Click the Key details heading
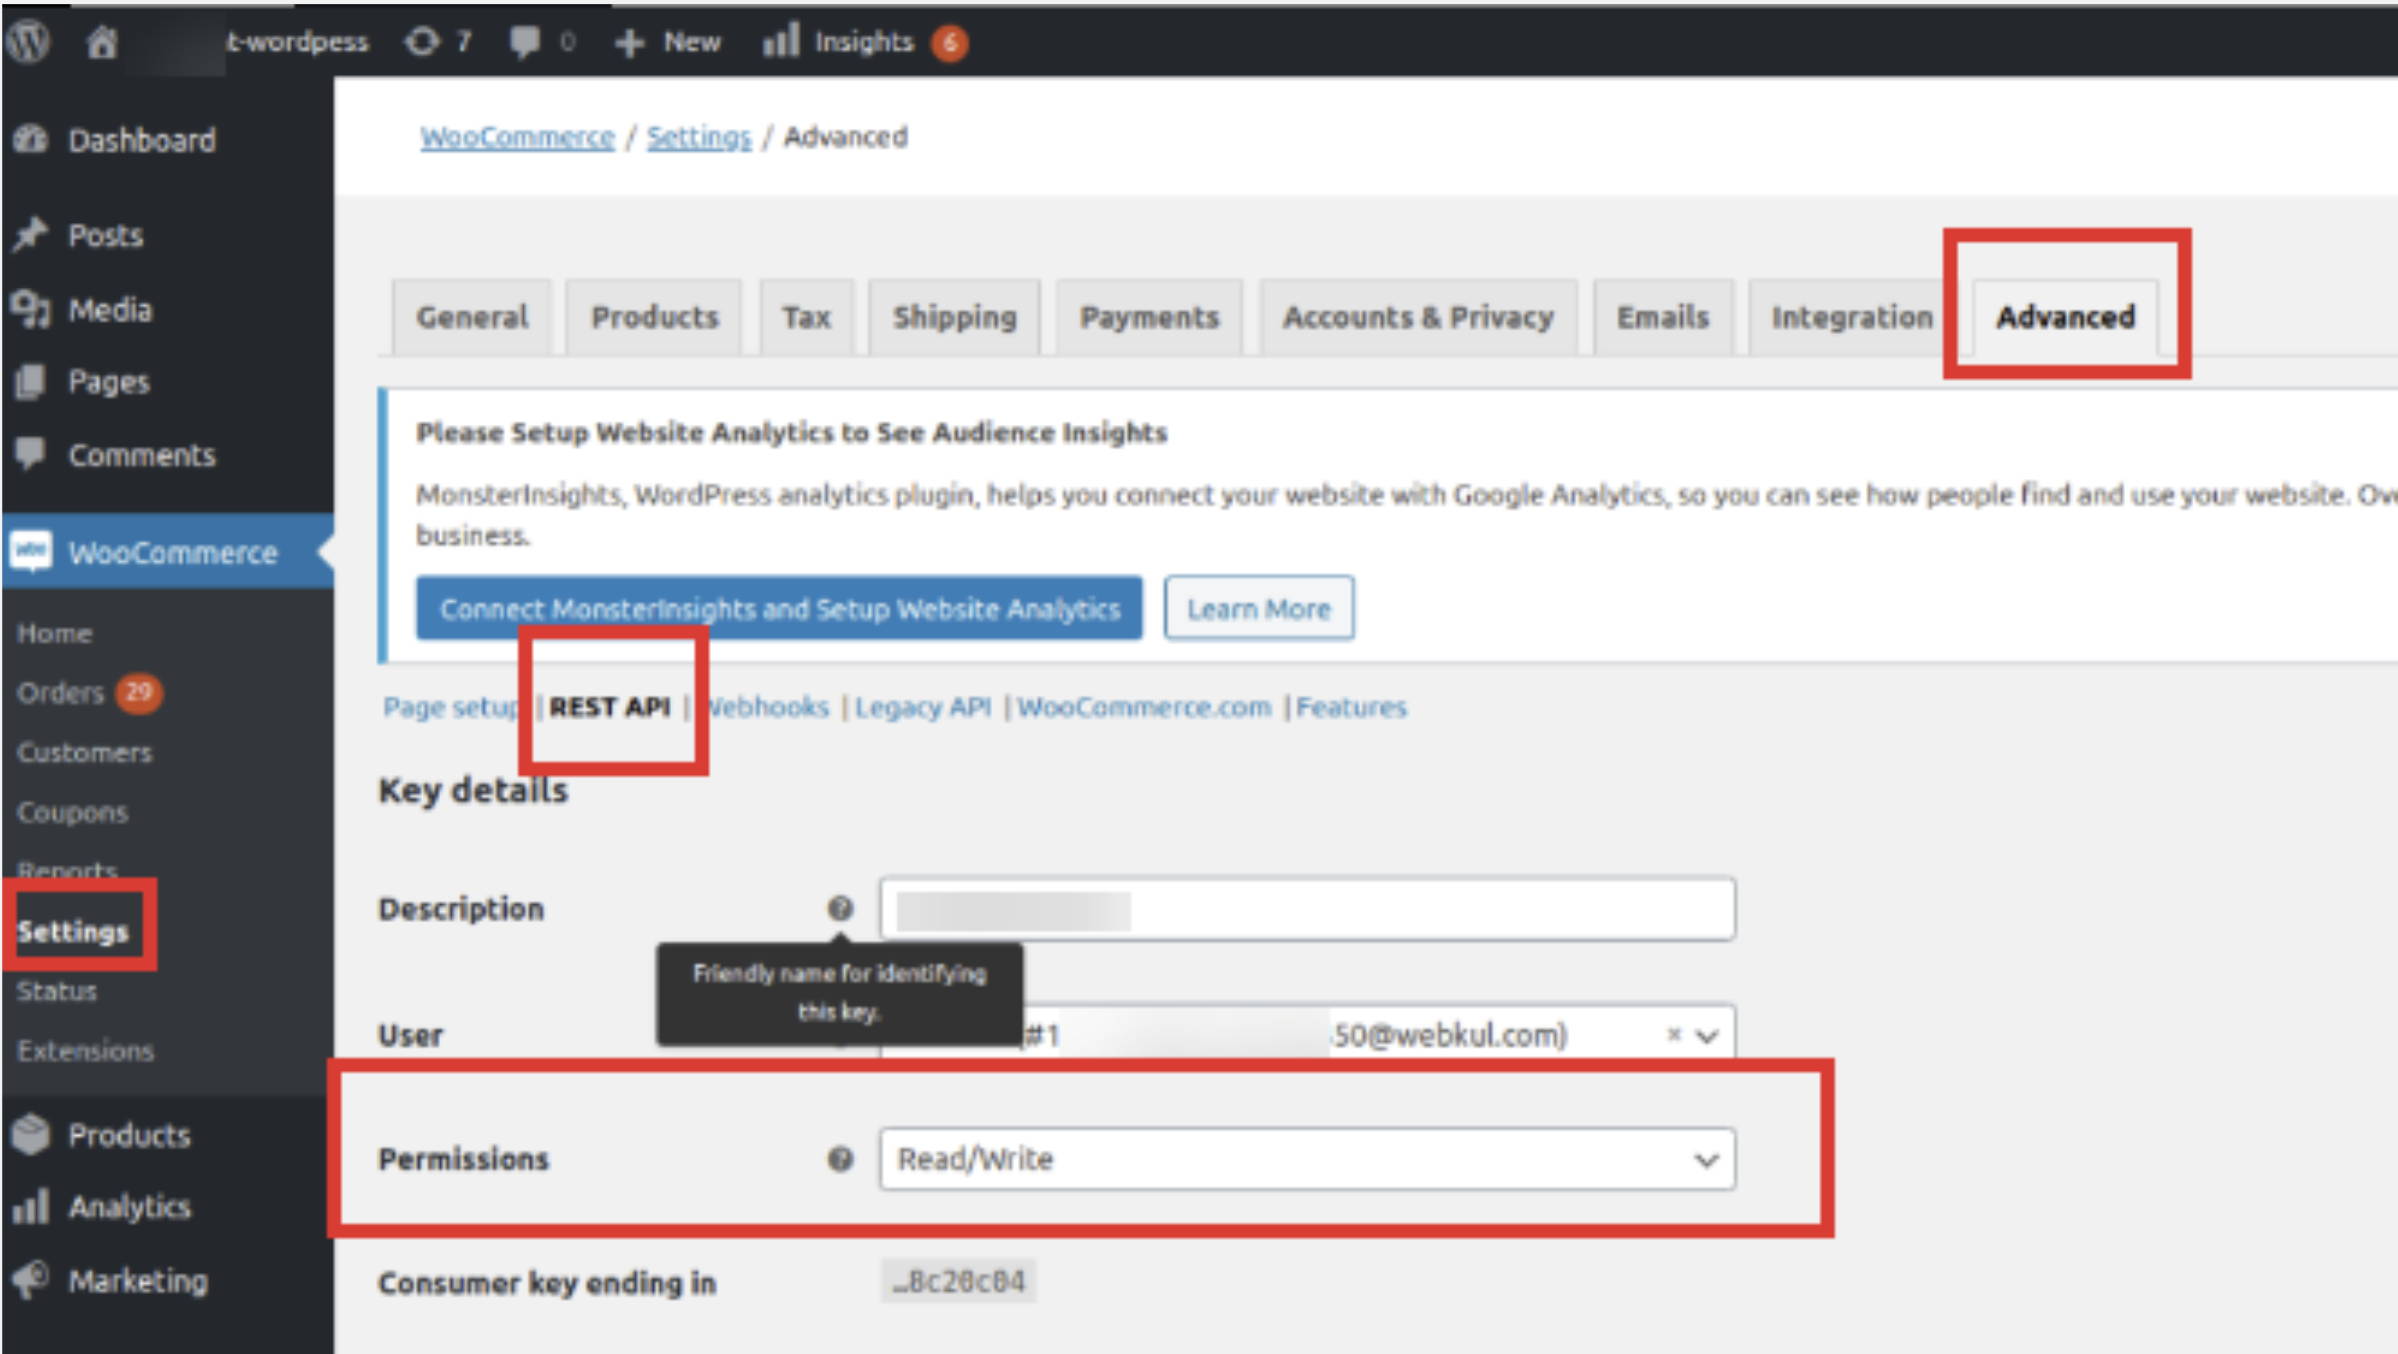Screen dimensions: 2398x1354 coord(472,790)
